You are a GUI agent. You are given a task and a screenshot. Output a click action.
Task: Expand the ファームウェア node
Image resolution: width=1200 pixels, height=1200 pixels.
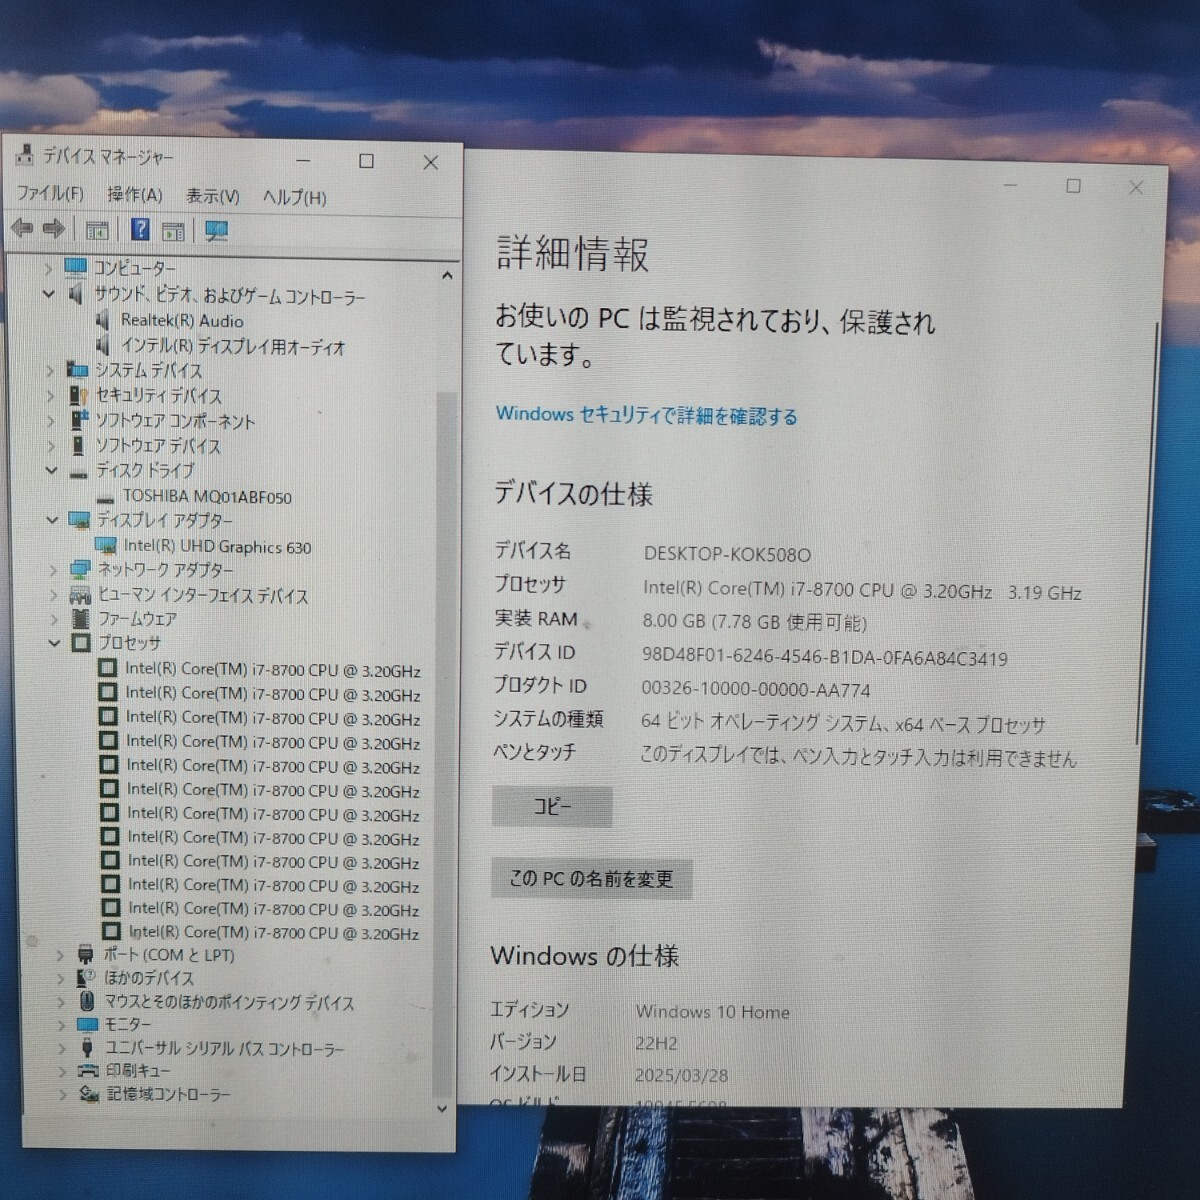[x=54, y=620]
